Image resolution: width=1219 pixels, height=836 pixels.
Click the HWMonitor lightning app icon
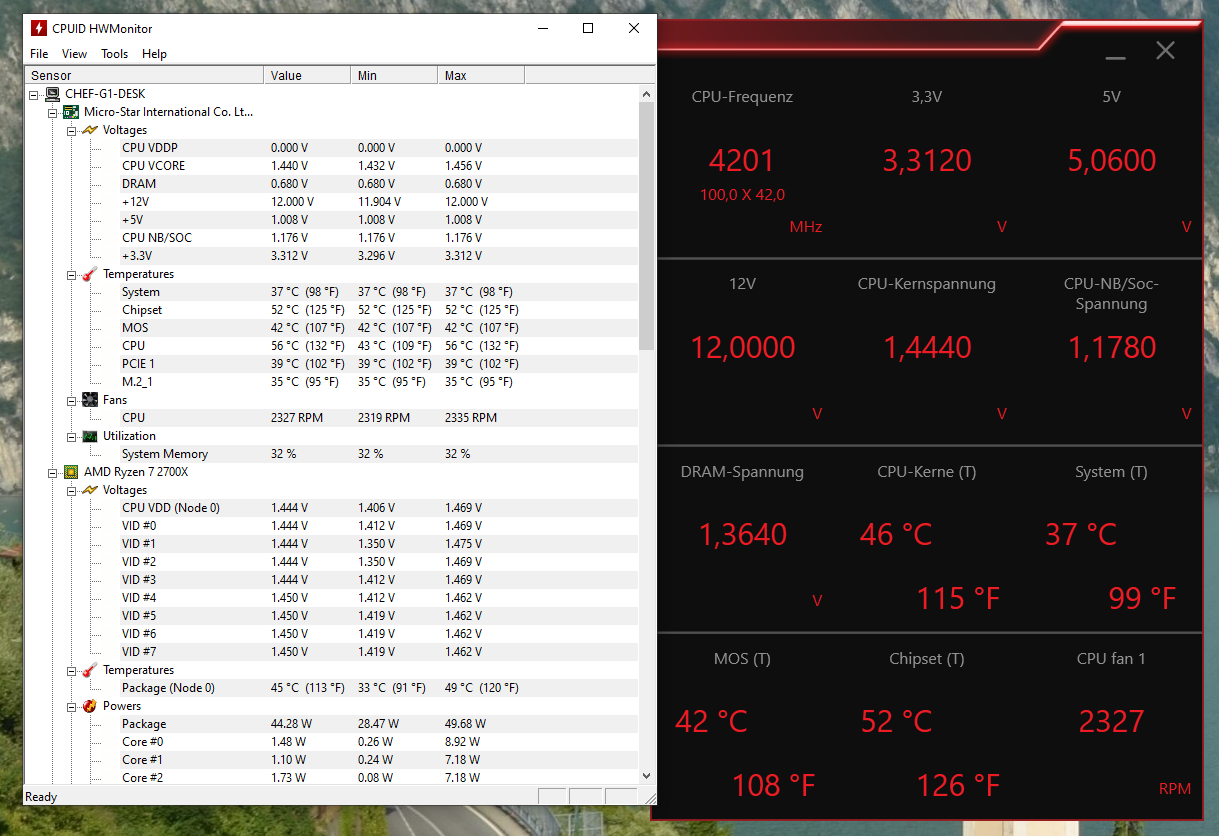tap(39, 28)
